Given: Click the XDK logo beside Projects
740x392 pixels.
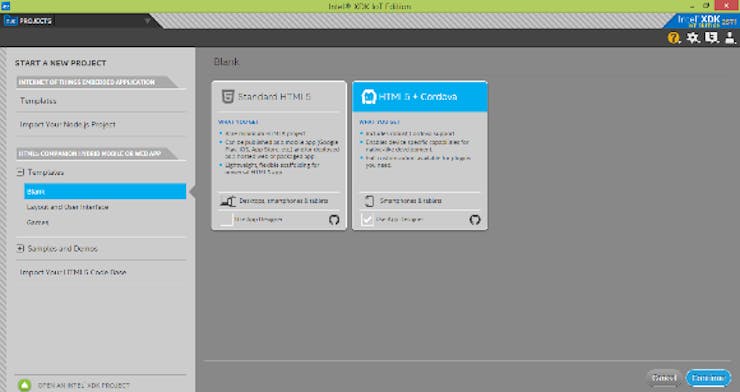Looking at the screenshot, I should point(10,21).
